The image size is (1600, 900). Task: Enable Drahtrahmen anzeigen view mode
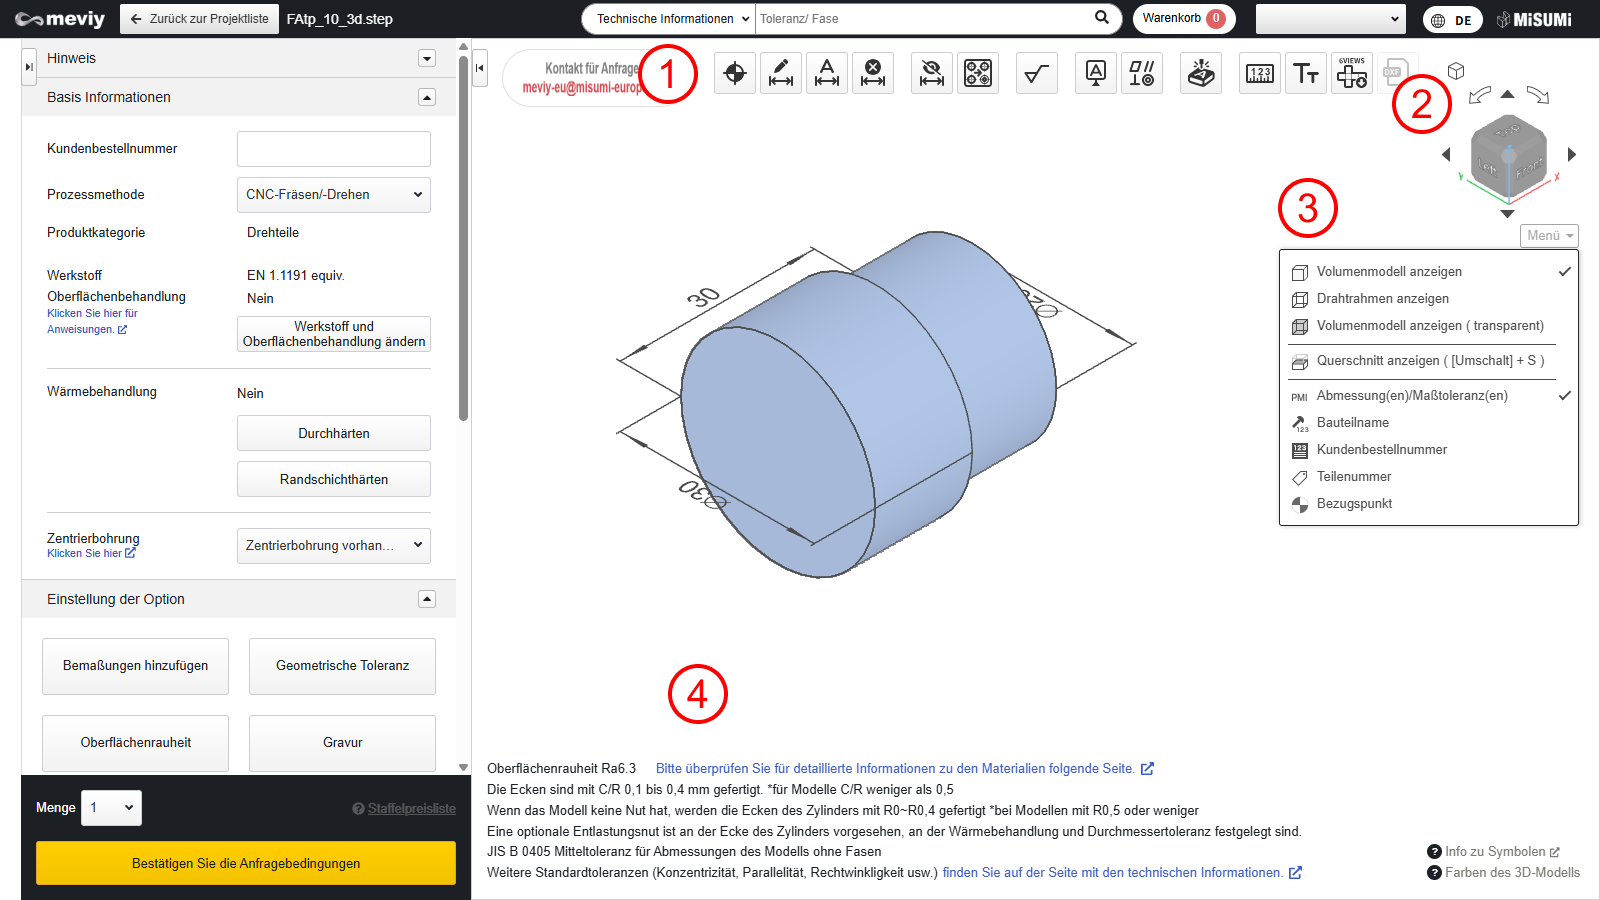point(1382,299)
